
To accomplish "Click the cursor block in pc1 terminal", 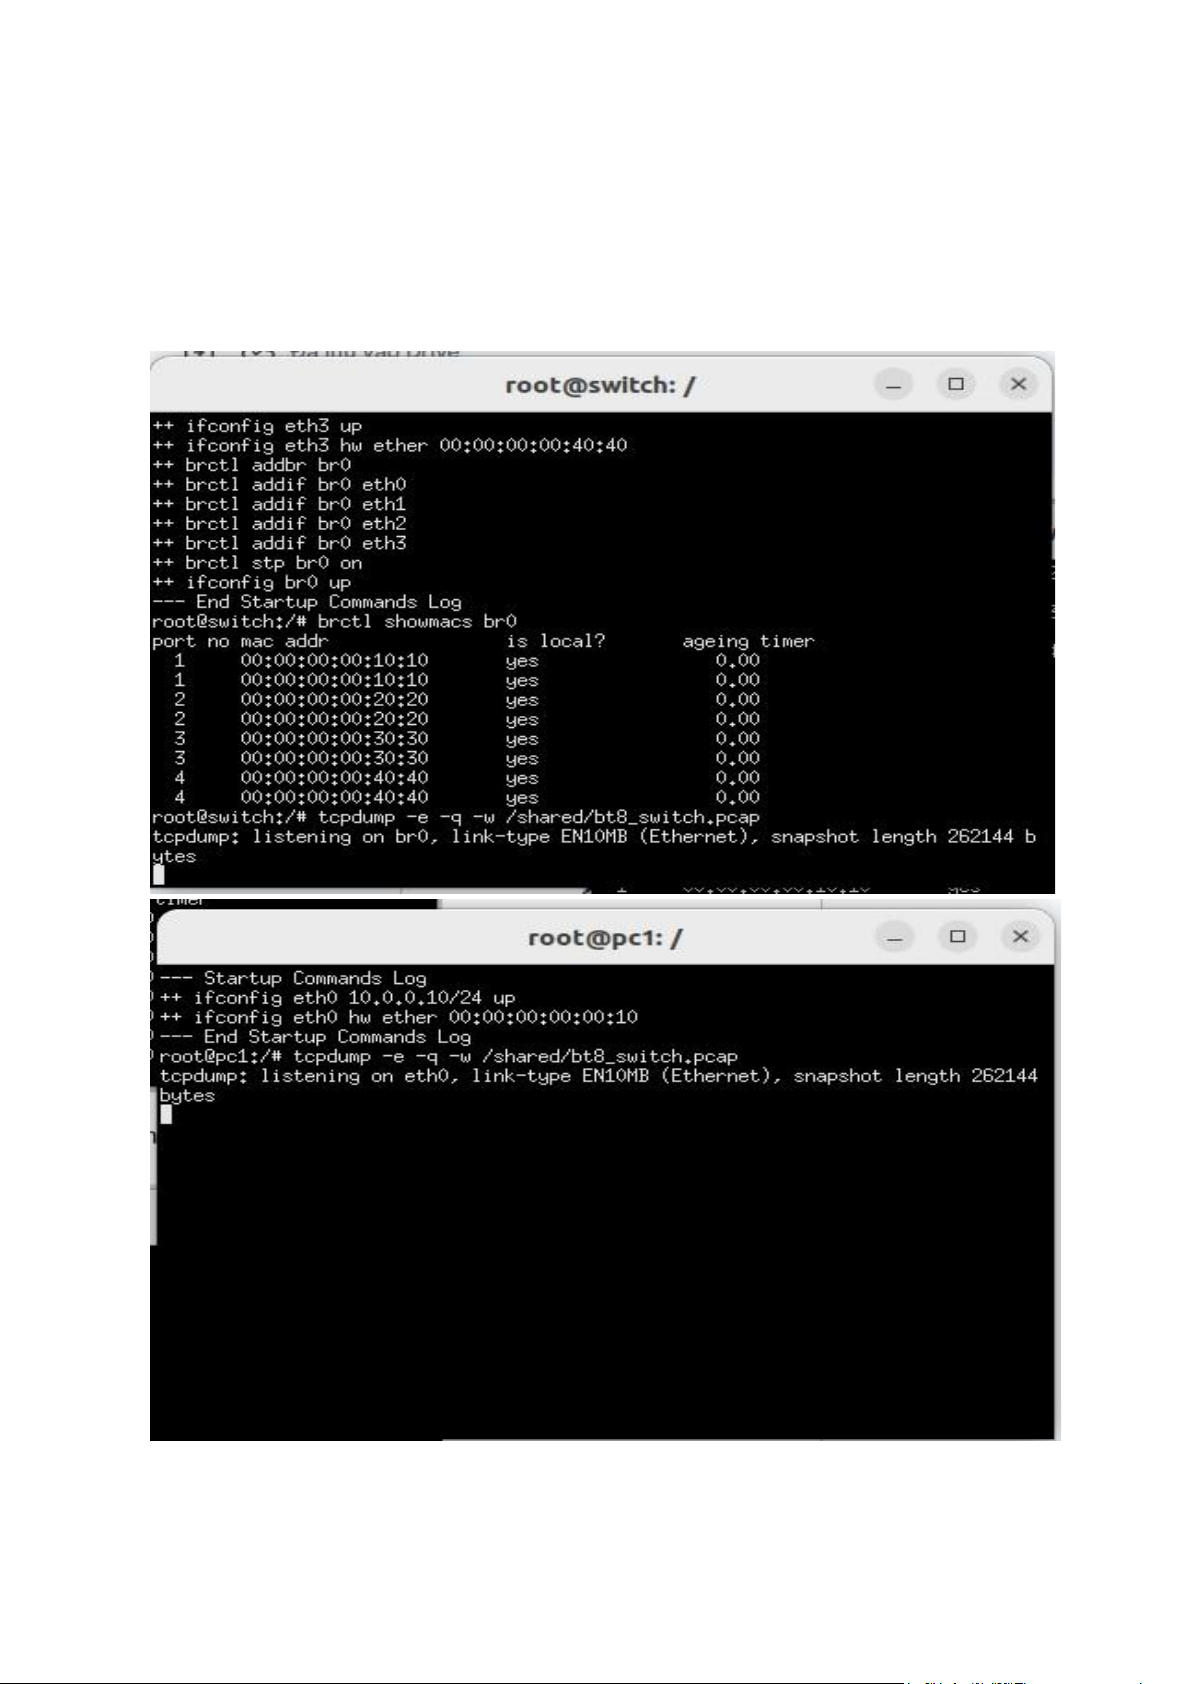I will [166, 1114].
